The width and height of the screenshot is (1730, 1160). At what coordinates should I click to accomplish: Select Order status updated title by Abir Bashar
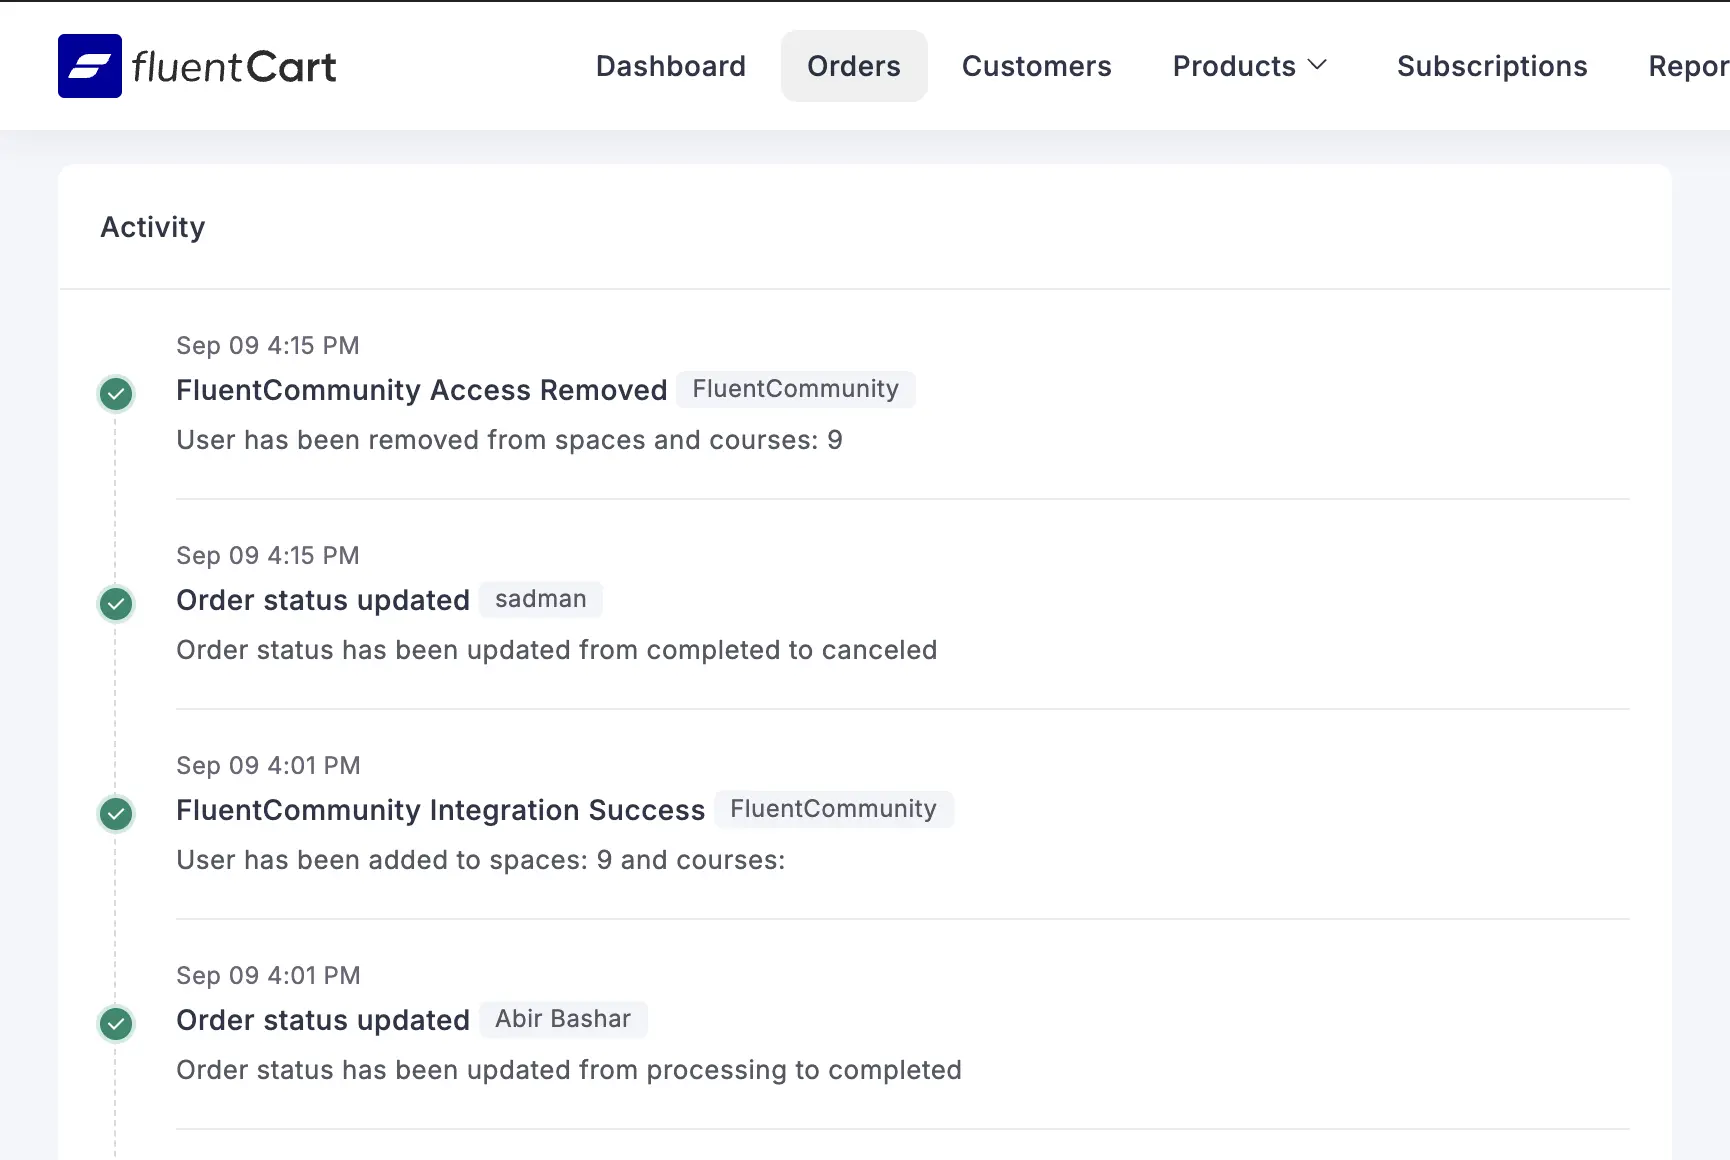pos(323,1020)
